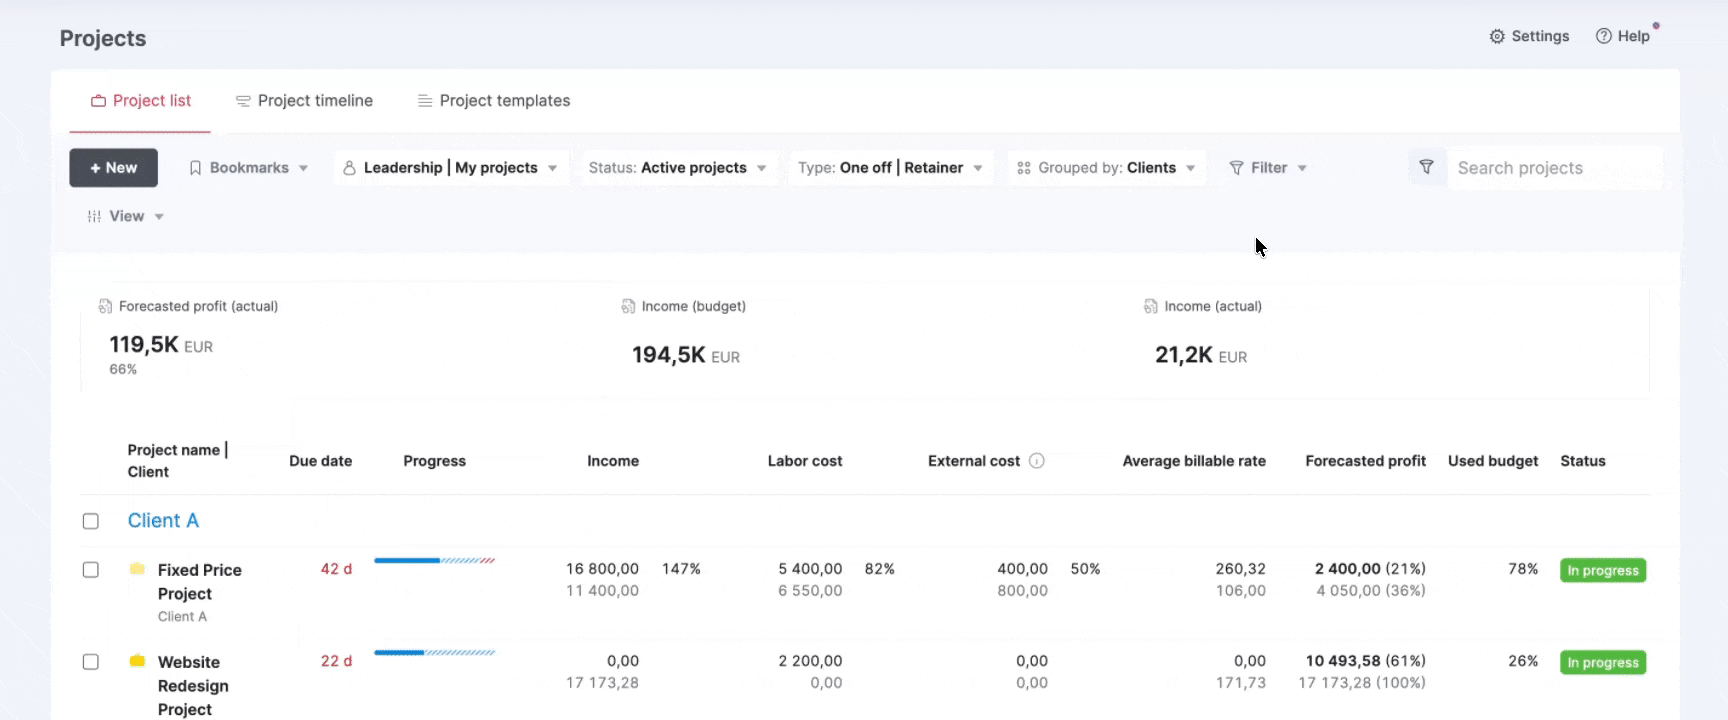The height and width of the screenshot is (720, 1728).
Task: Tick the Fixed Price Project checkbox
Action: [x=91, y=570]
